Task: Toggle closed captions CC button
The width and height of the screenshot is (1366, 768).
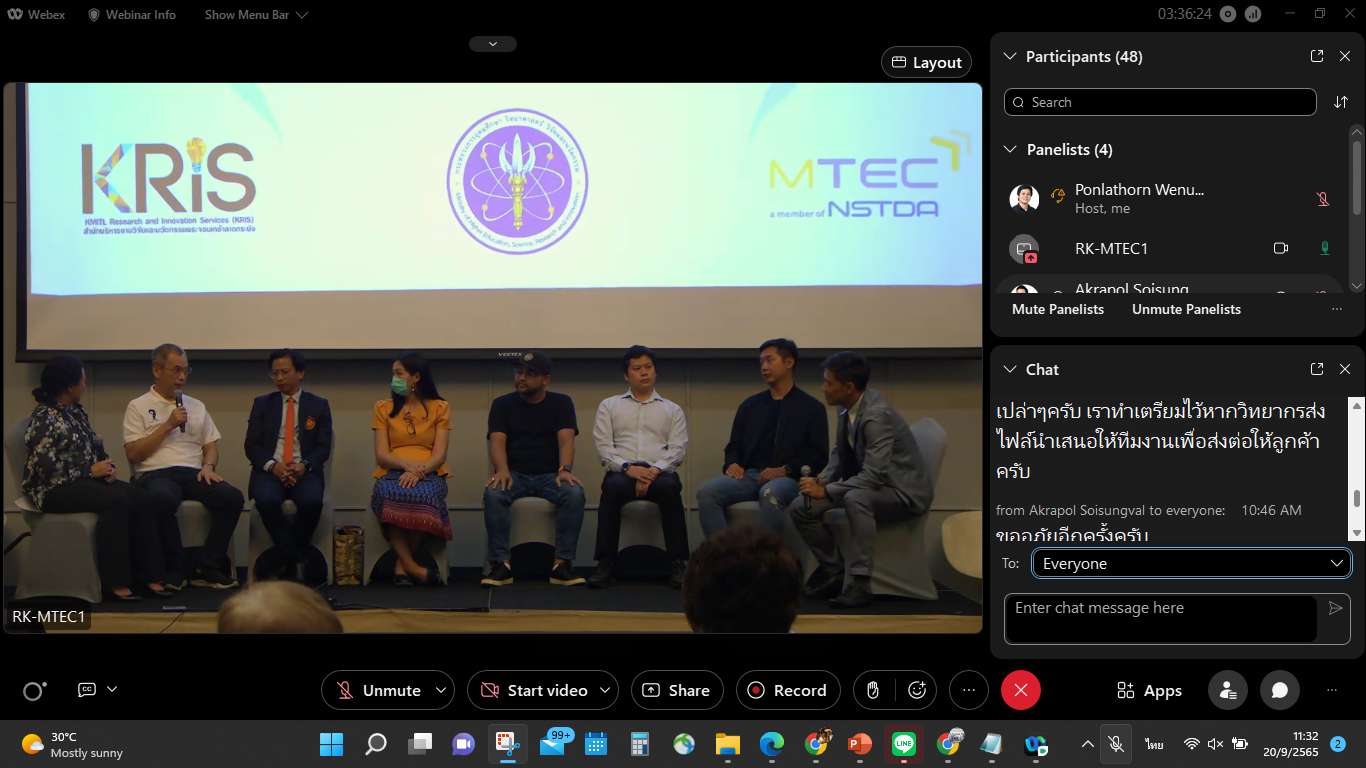Action: coord(87,690)
